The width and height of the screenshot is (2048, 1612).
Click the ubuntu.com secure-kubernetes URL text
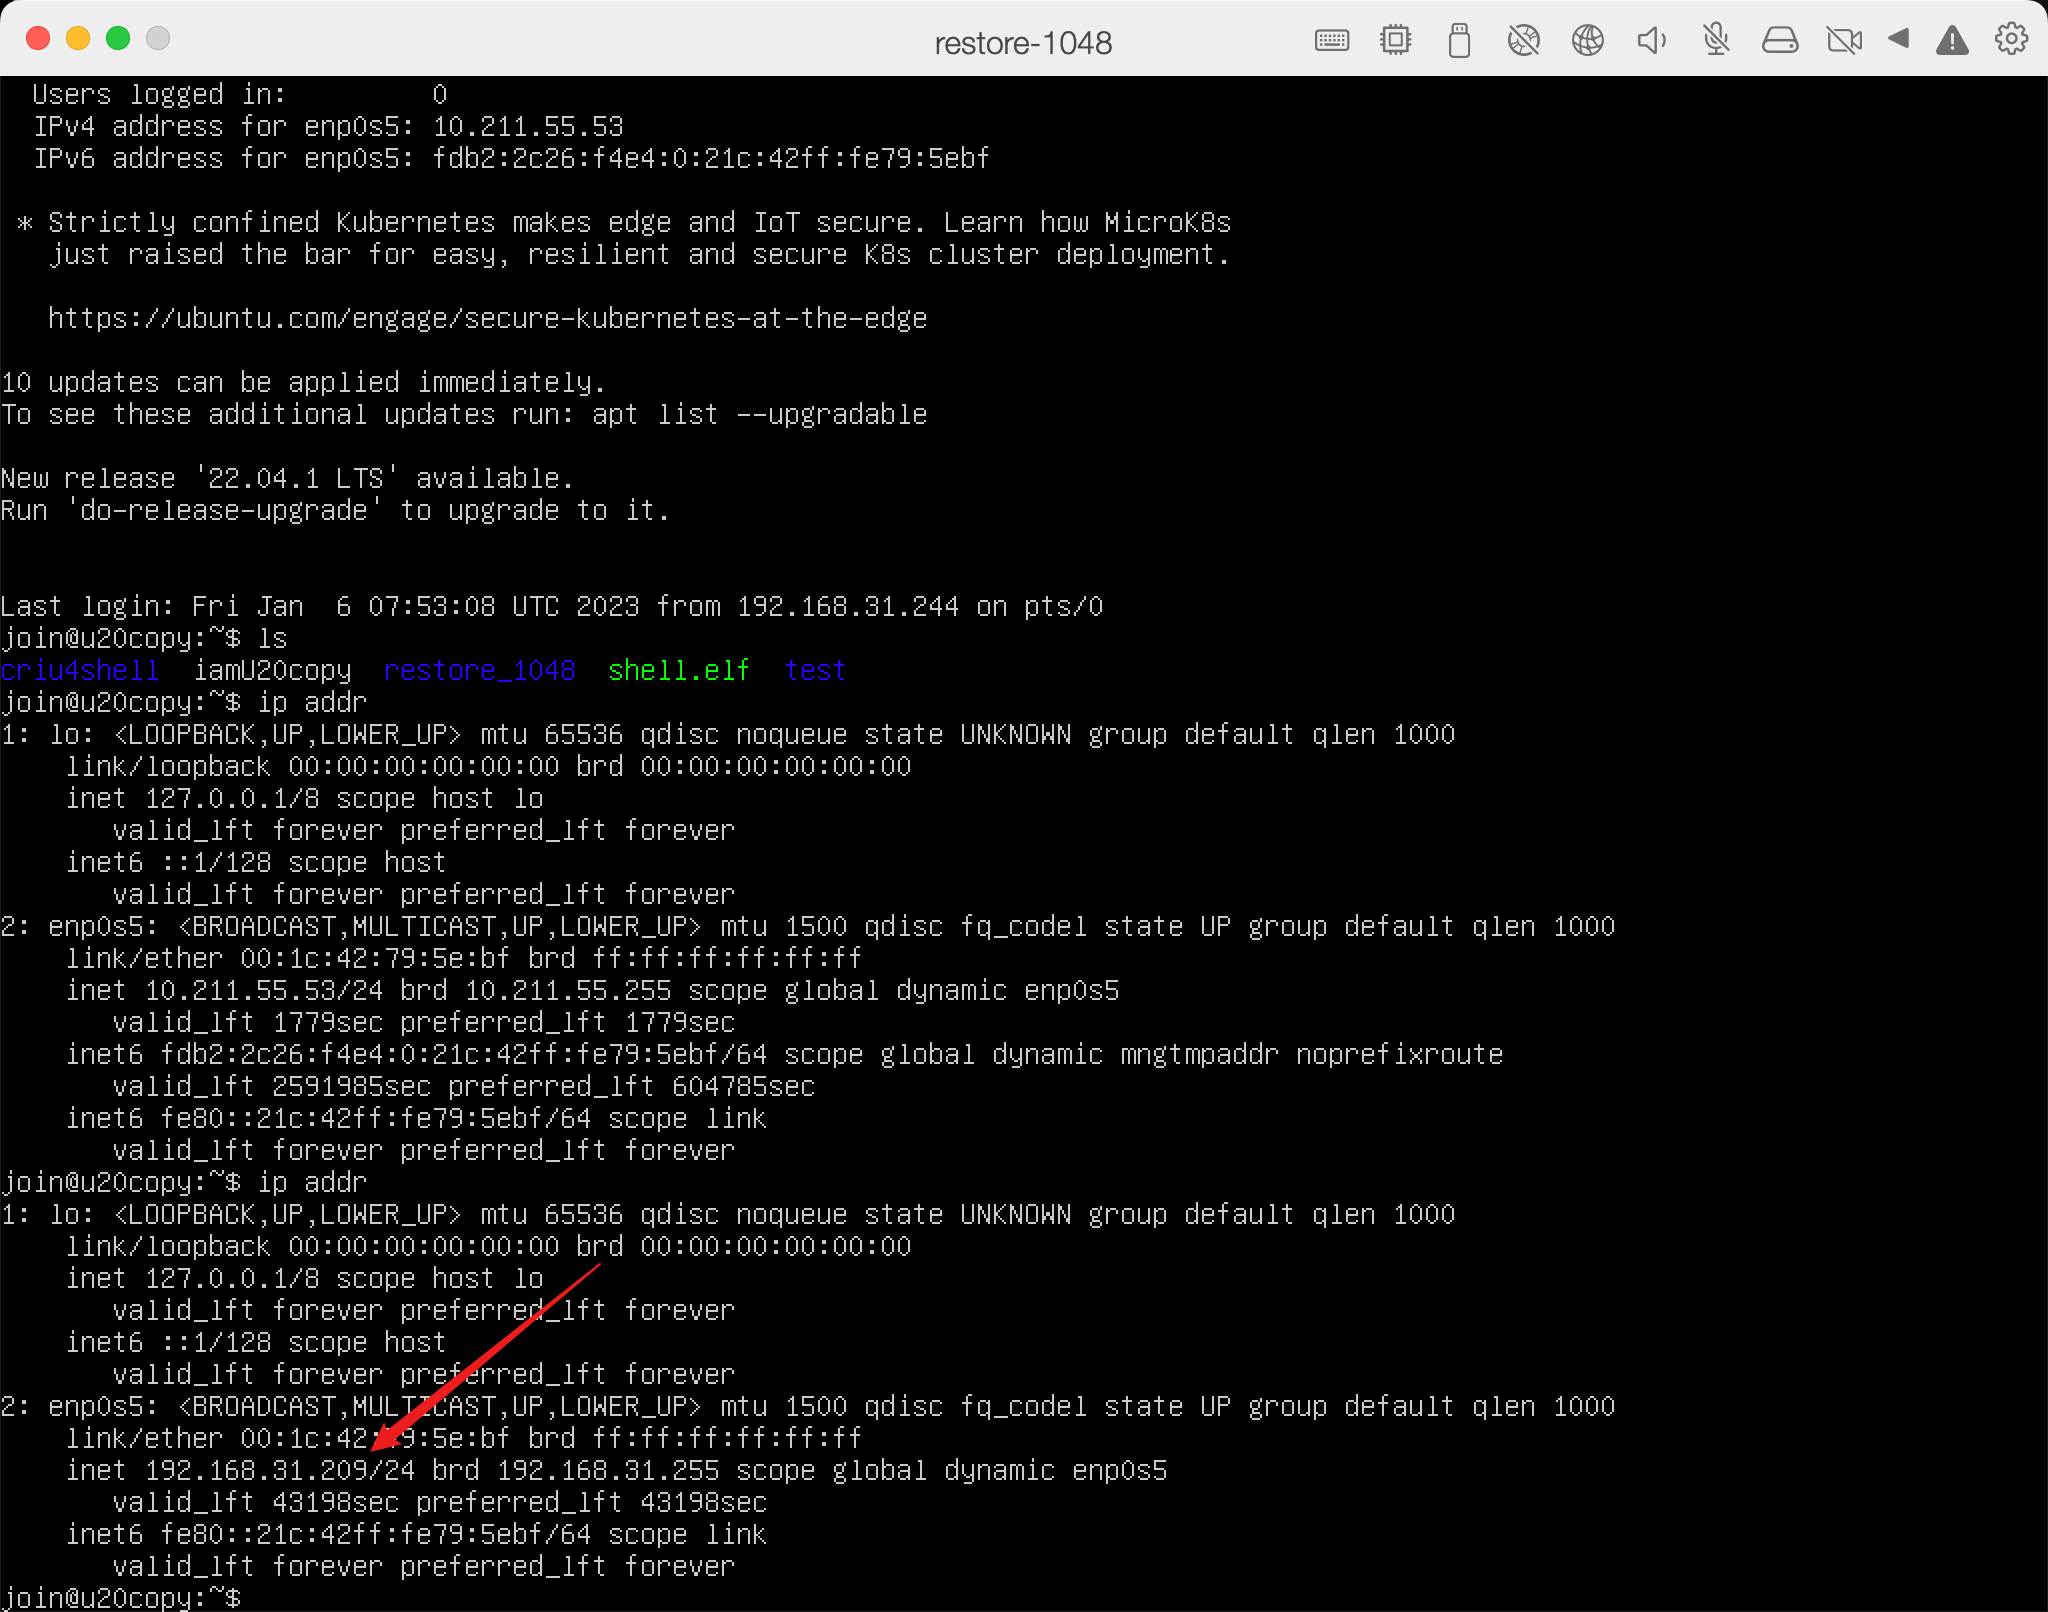coord(487,318)
